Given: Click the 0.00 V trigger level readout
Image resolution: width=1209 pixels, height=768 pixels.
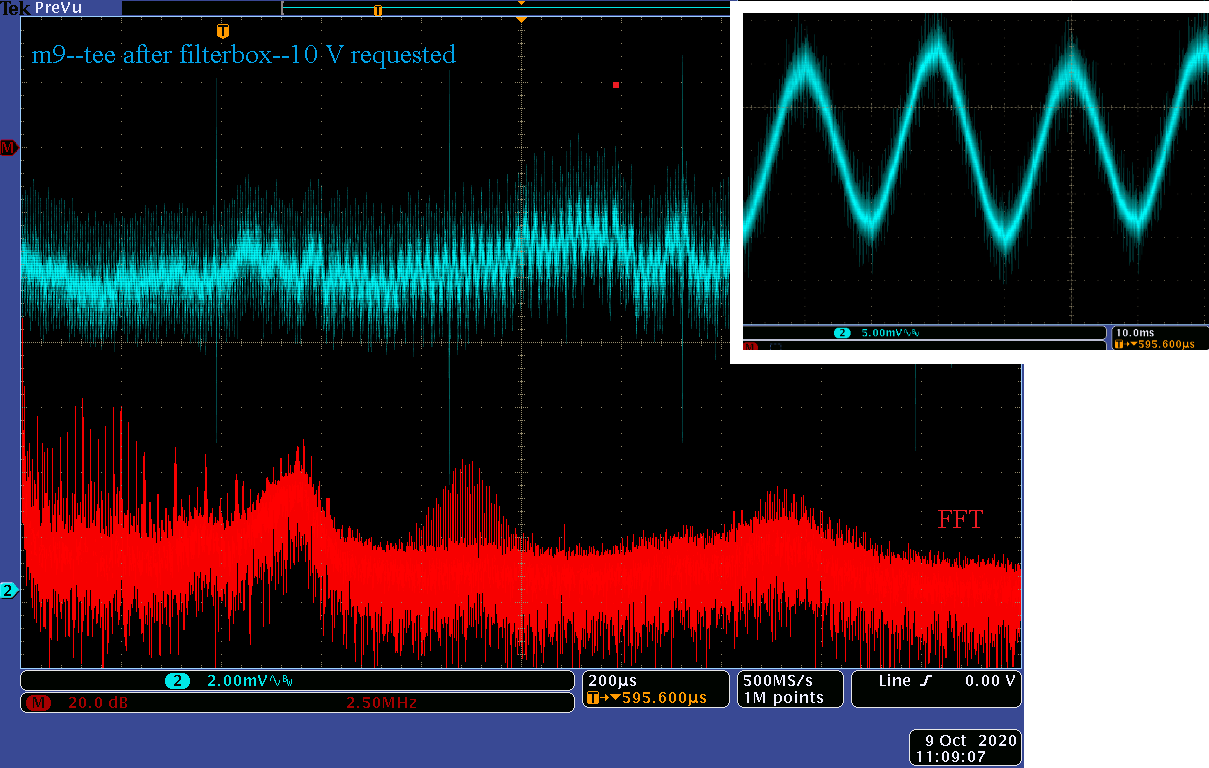Looking at the screenshot, I should pyautogui.click(x=990, y=681).
